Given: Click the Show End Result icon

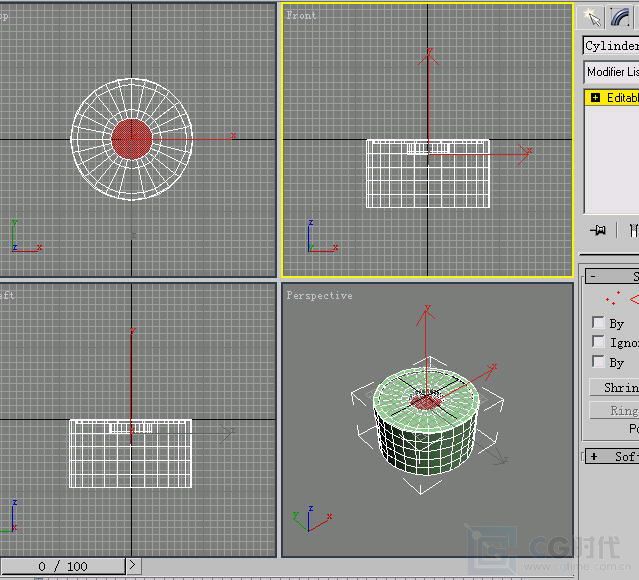Looking at the screenshot, I should pyautogui.click(x=633, y=231).
